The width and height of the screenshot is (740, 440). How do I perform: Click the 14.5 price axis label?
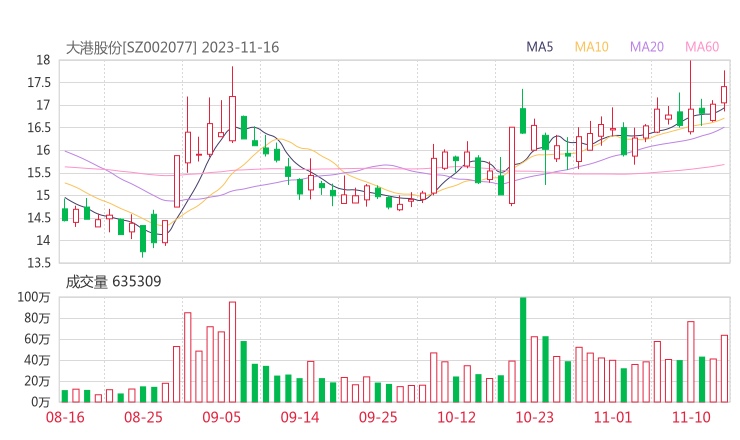(x=38, y=218)
